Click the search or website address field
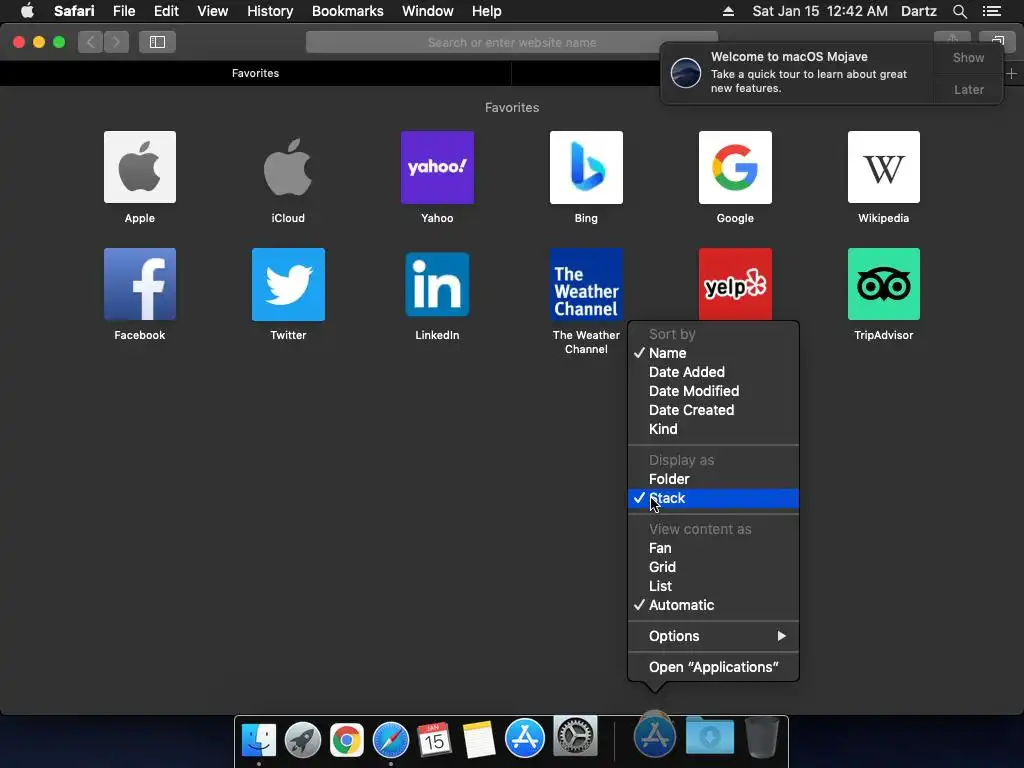 coord(511,42)
